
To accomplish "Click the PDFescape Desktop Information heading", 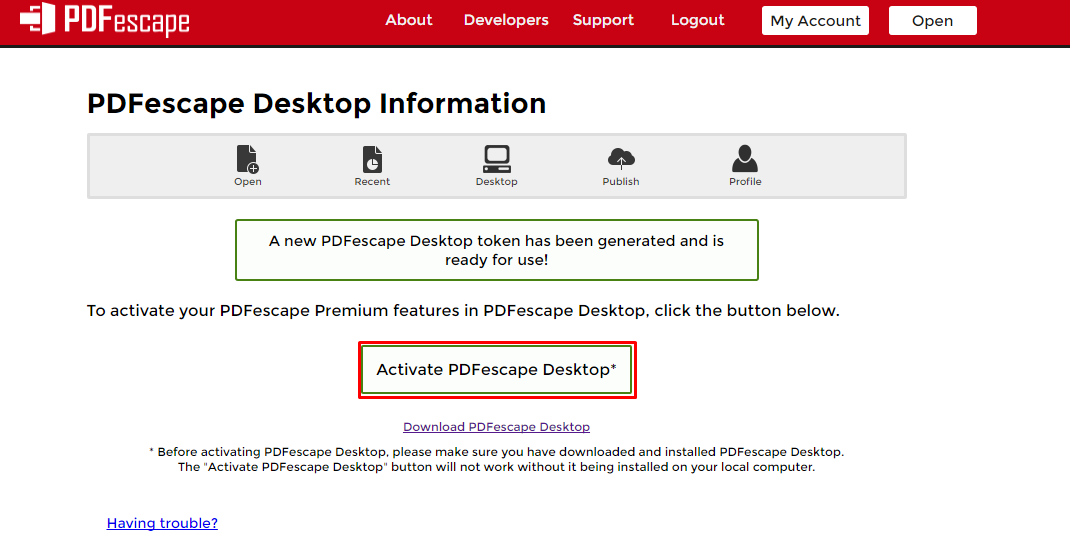I will [317, 104].
